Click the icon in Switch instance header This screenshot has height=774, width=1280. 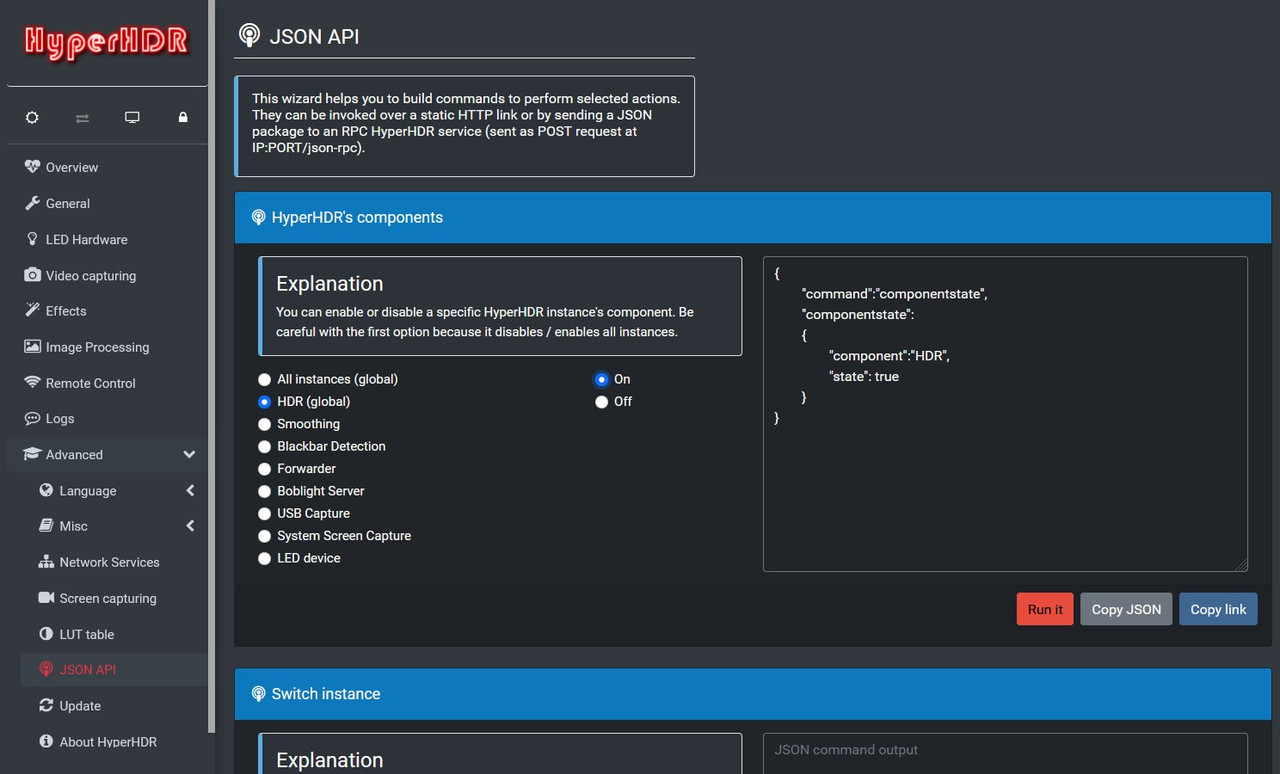(x=258, y=694)
